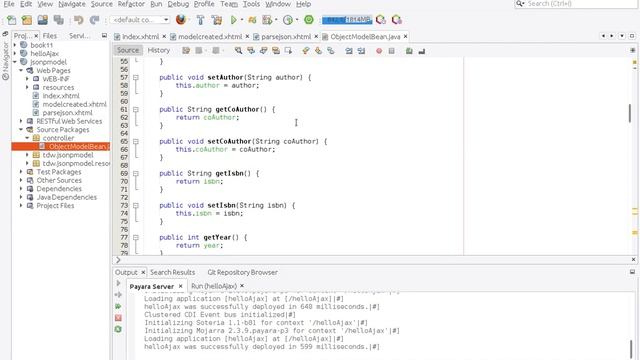Toggle Rectangular Selection in editor toolbar
Viewport: 640px width, 360px height.
tap(289, 51)
